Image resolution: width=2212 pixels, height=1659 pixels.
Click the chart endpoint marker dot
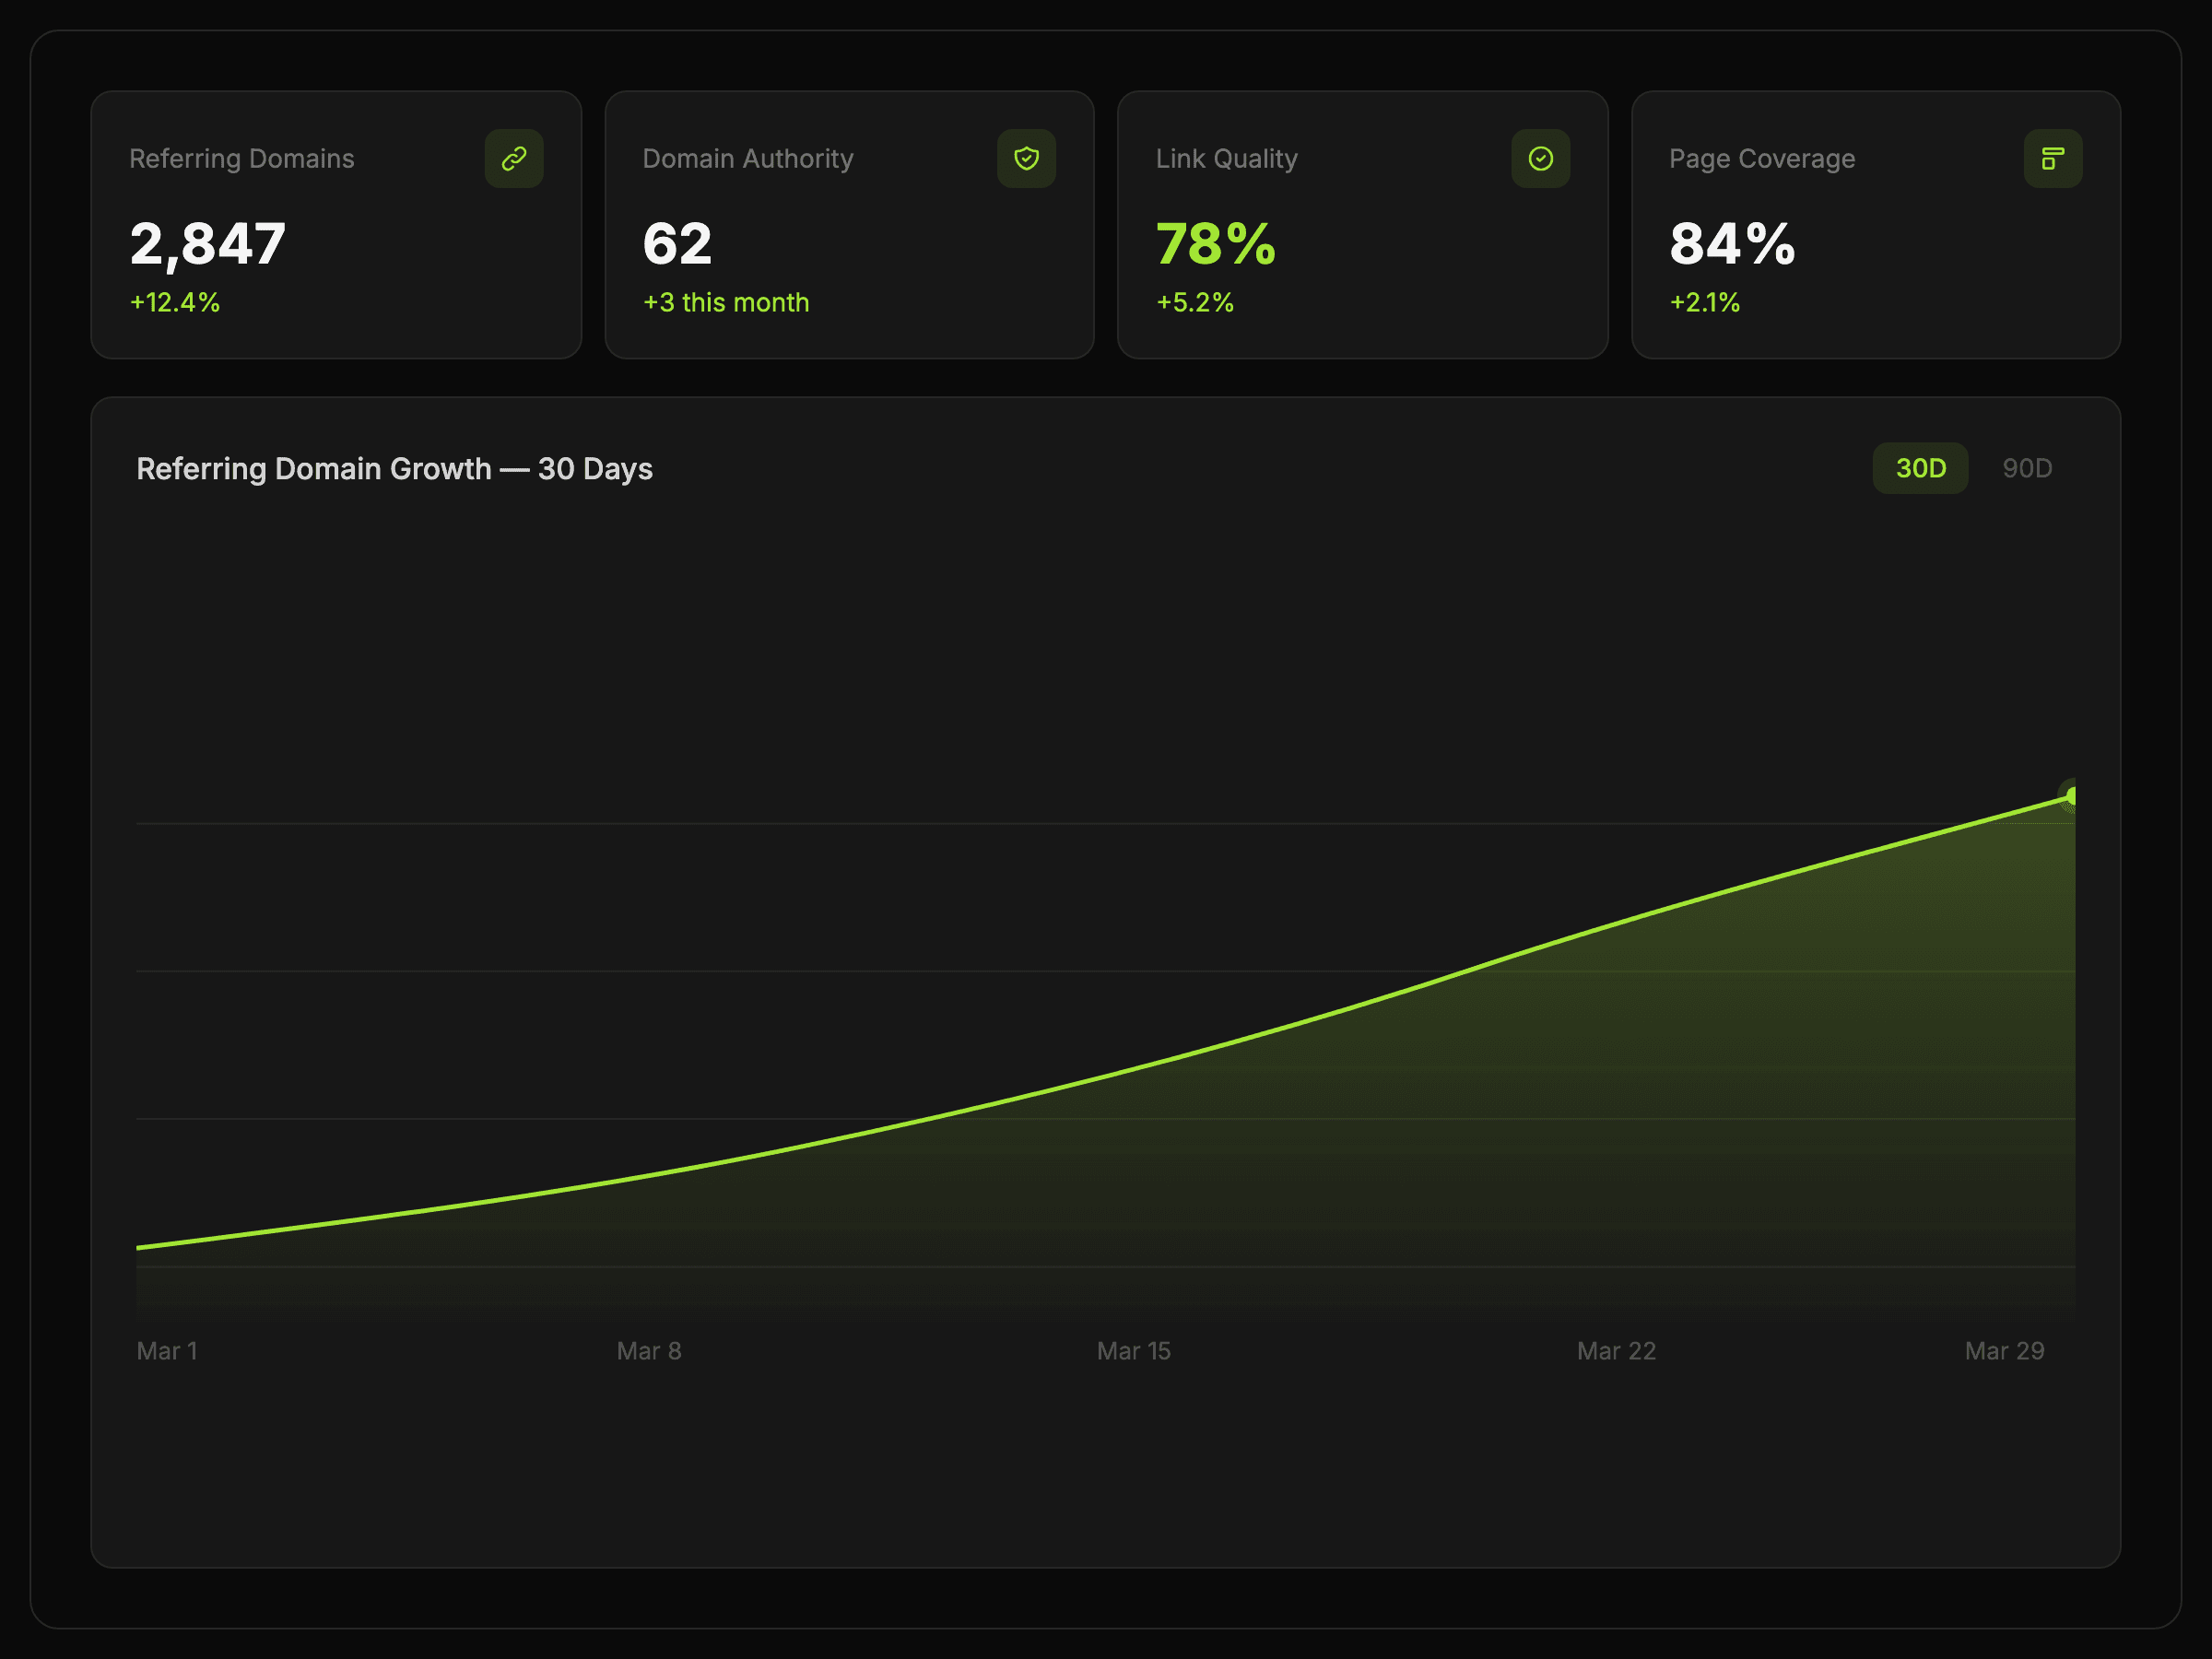(2071, 796)
